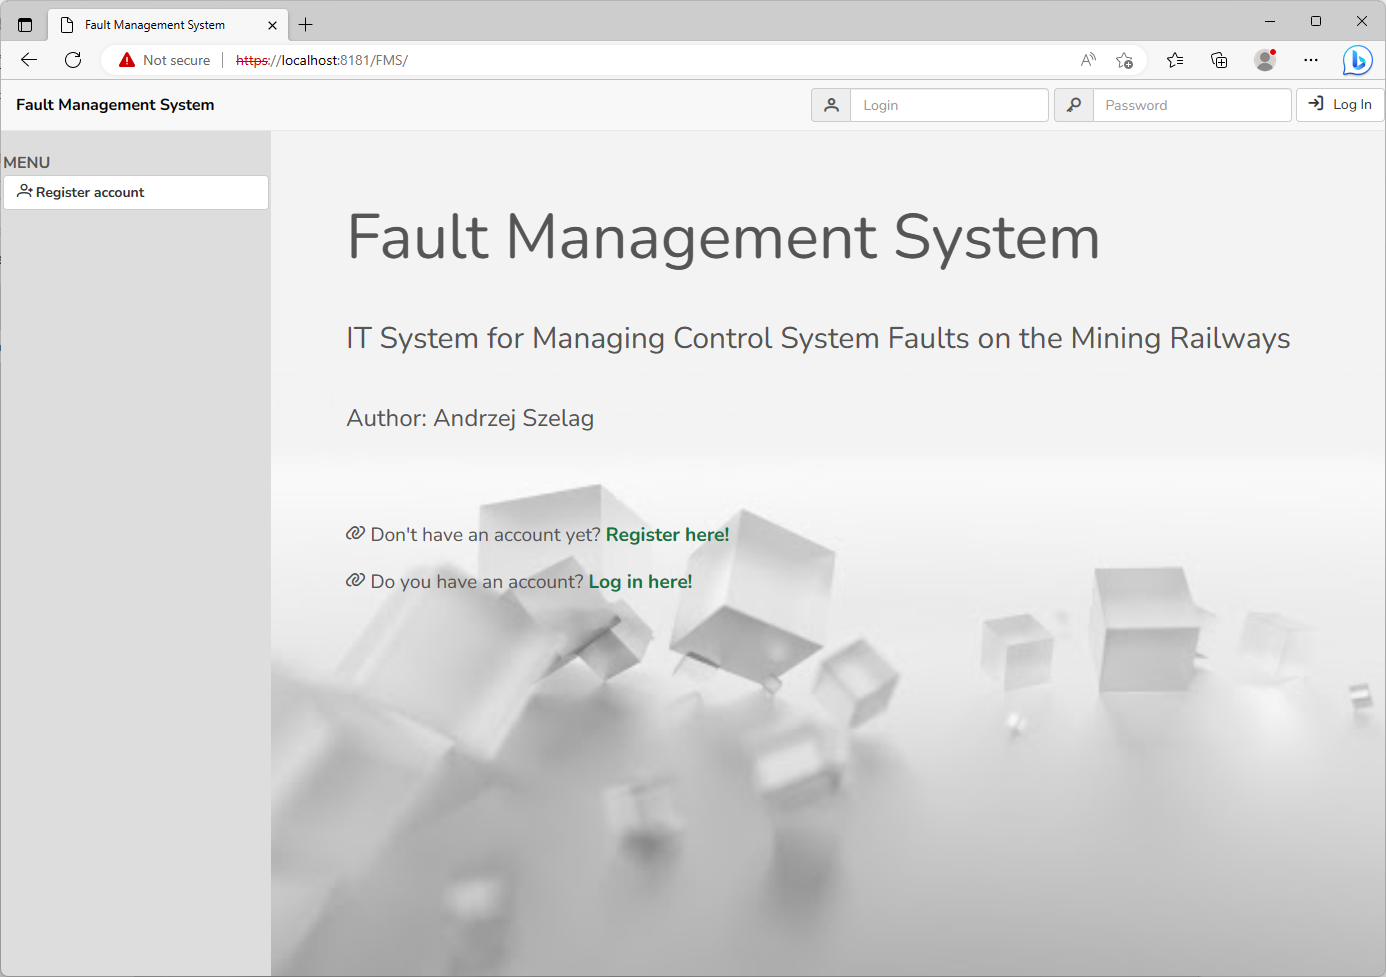Follow the Register here! link
This screenshot has height=977, width=1386.
tap(668, 535)
